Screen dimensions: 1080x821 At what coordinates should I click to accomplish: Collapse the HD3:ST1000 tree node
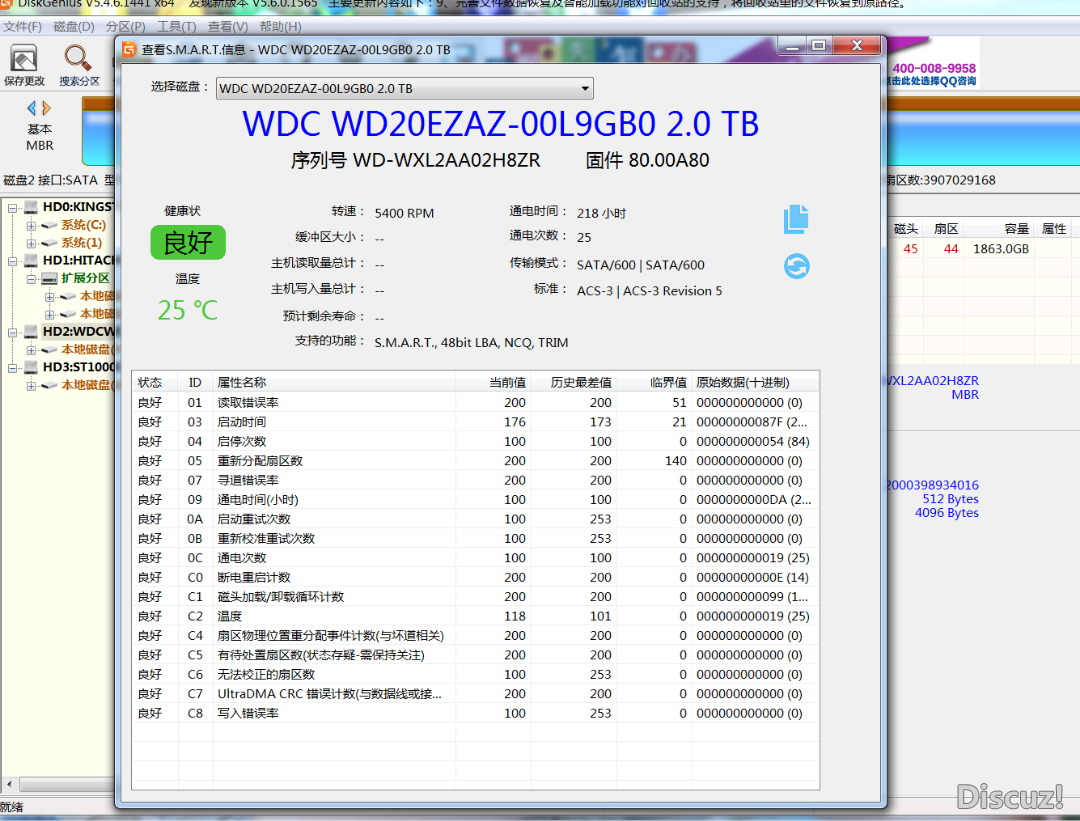[x=12, y=368]
